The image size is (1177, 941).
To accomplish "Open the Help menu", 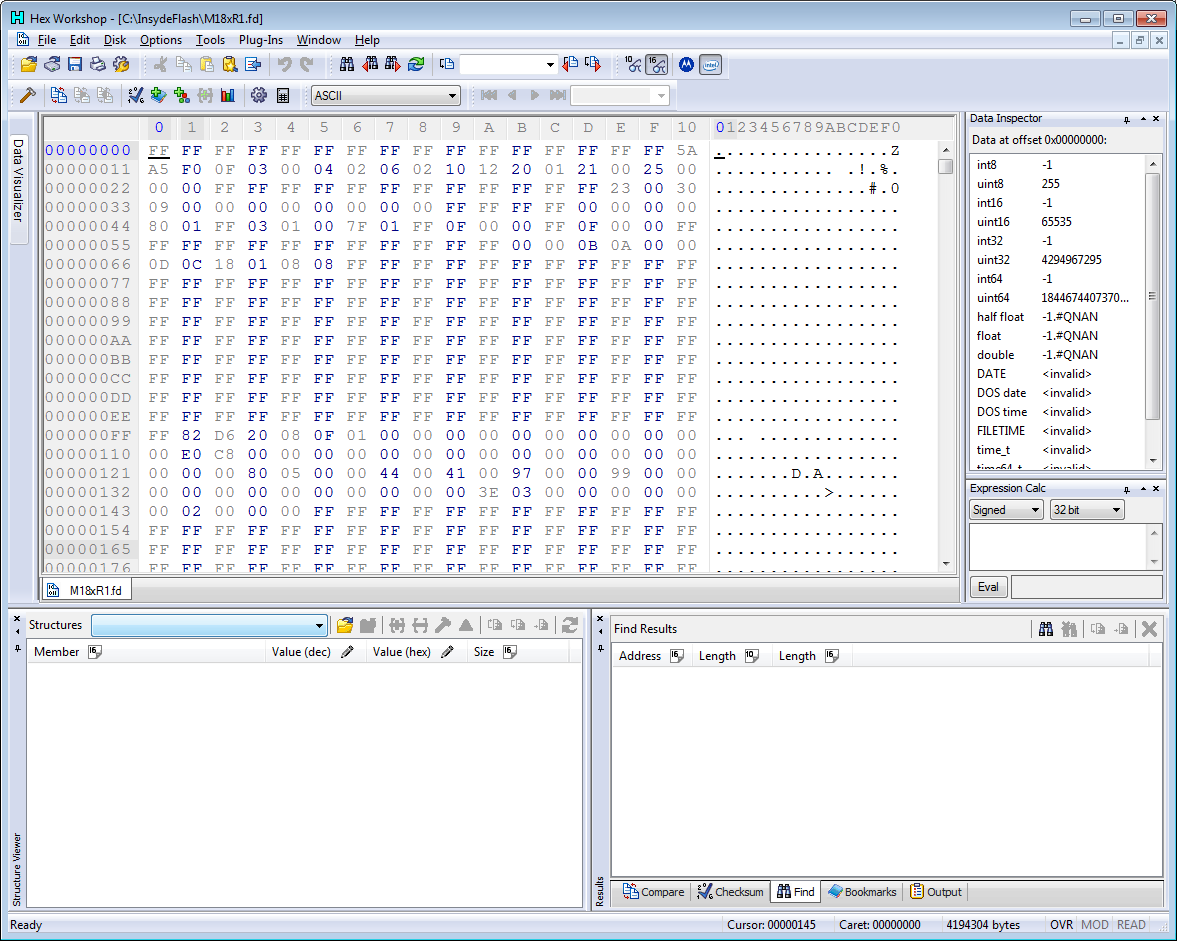I will coord(367,40).
